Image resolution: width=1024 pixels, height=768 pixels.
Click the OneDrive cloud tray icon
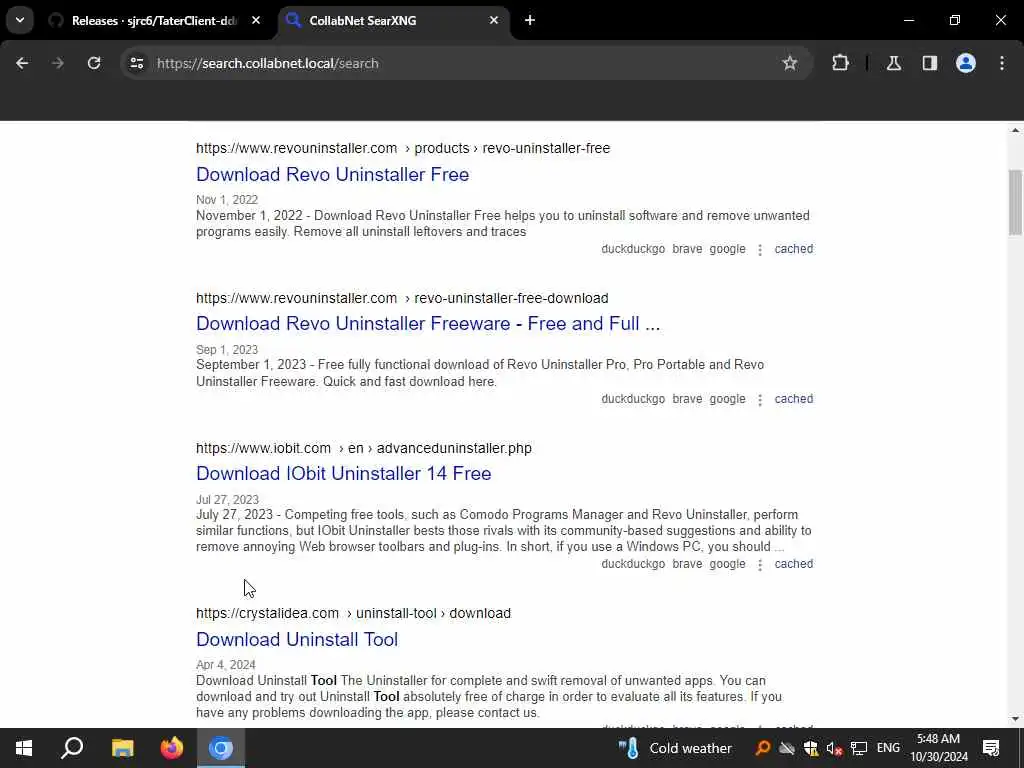pos(787,748)
